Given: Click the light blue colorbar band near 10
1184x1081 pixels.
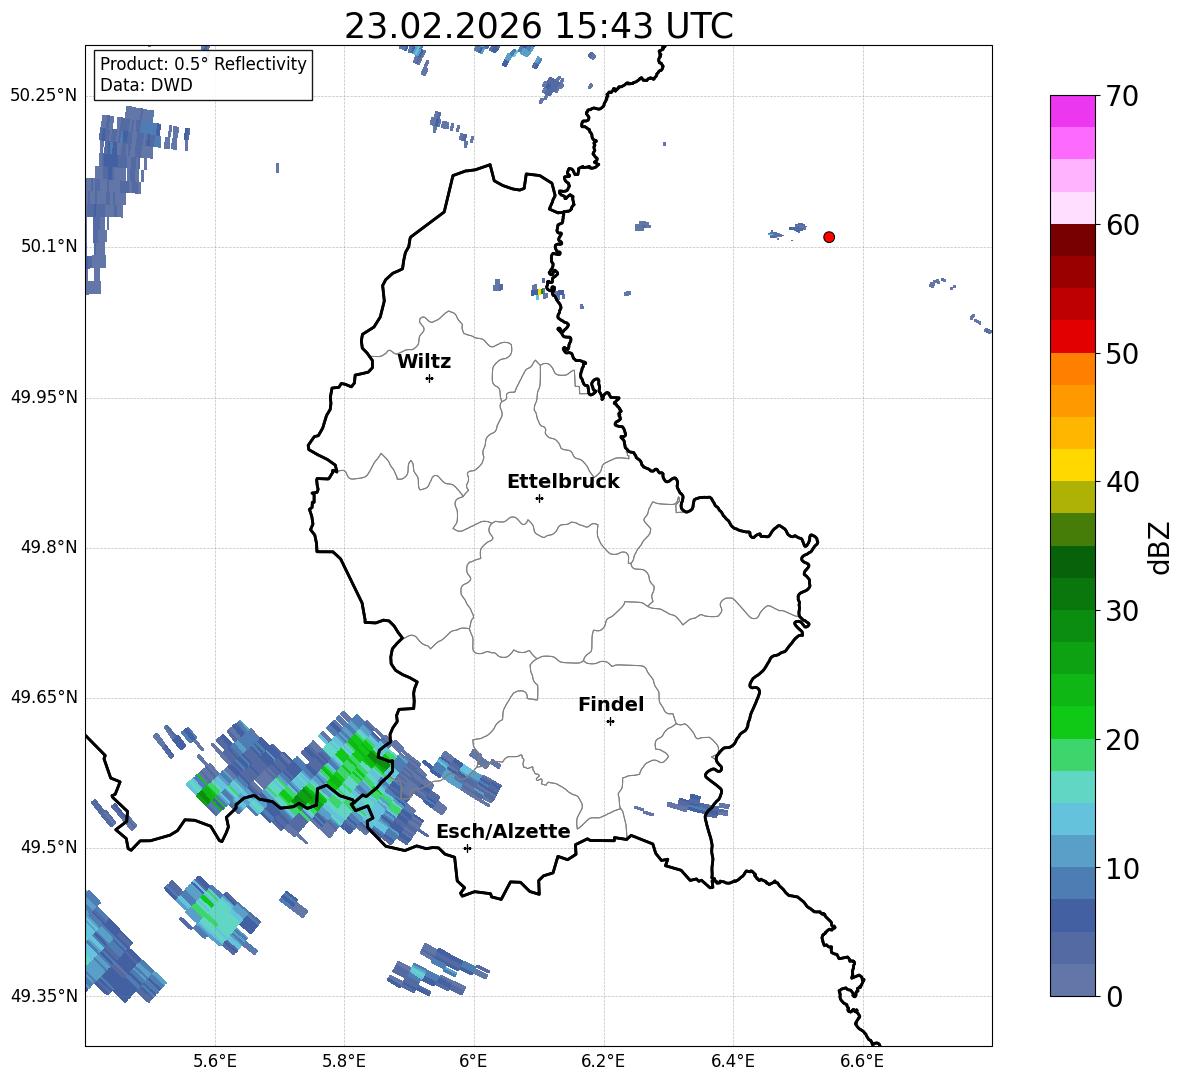Looking at the screenshot, I should click(x=1072, y=852).
